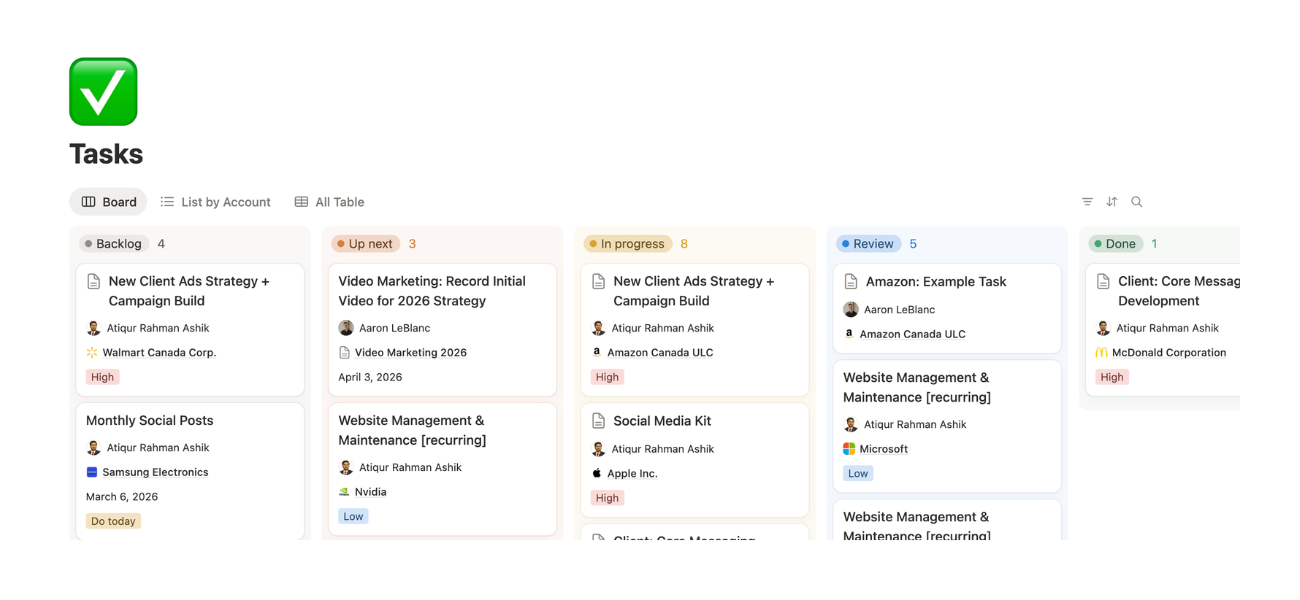This screenshot has height=600, width=1300.
Task: Click Aaron LeBlanc avatar on Amazon: Example Task card
Action: coord(851,310)
